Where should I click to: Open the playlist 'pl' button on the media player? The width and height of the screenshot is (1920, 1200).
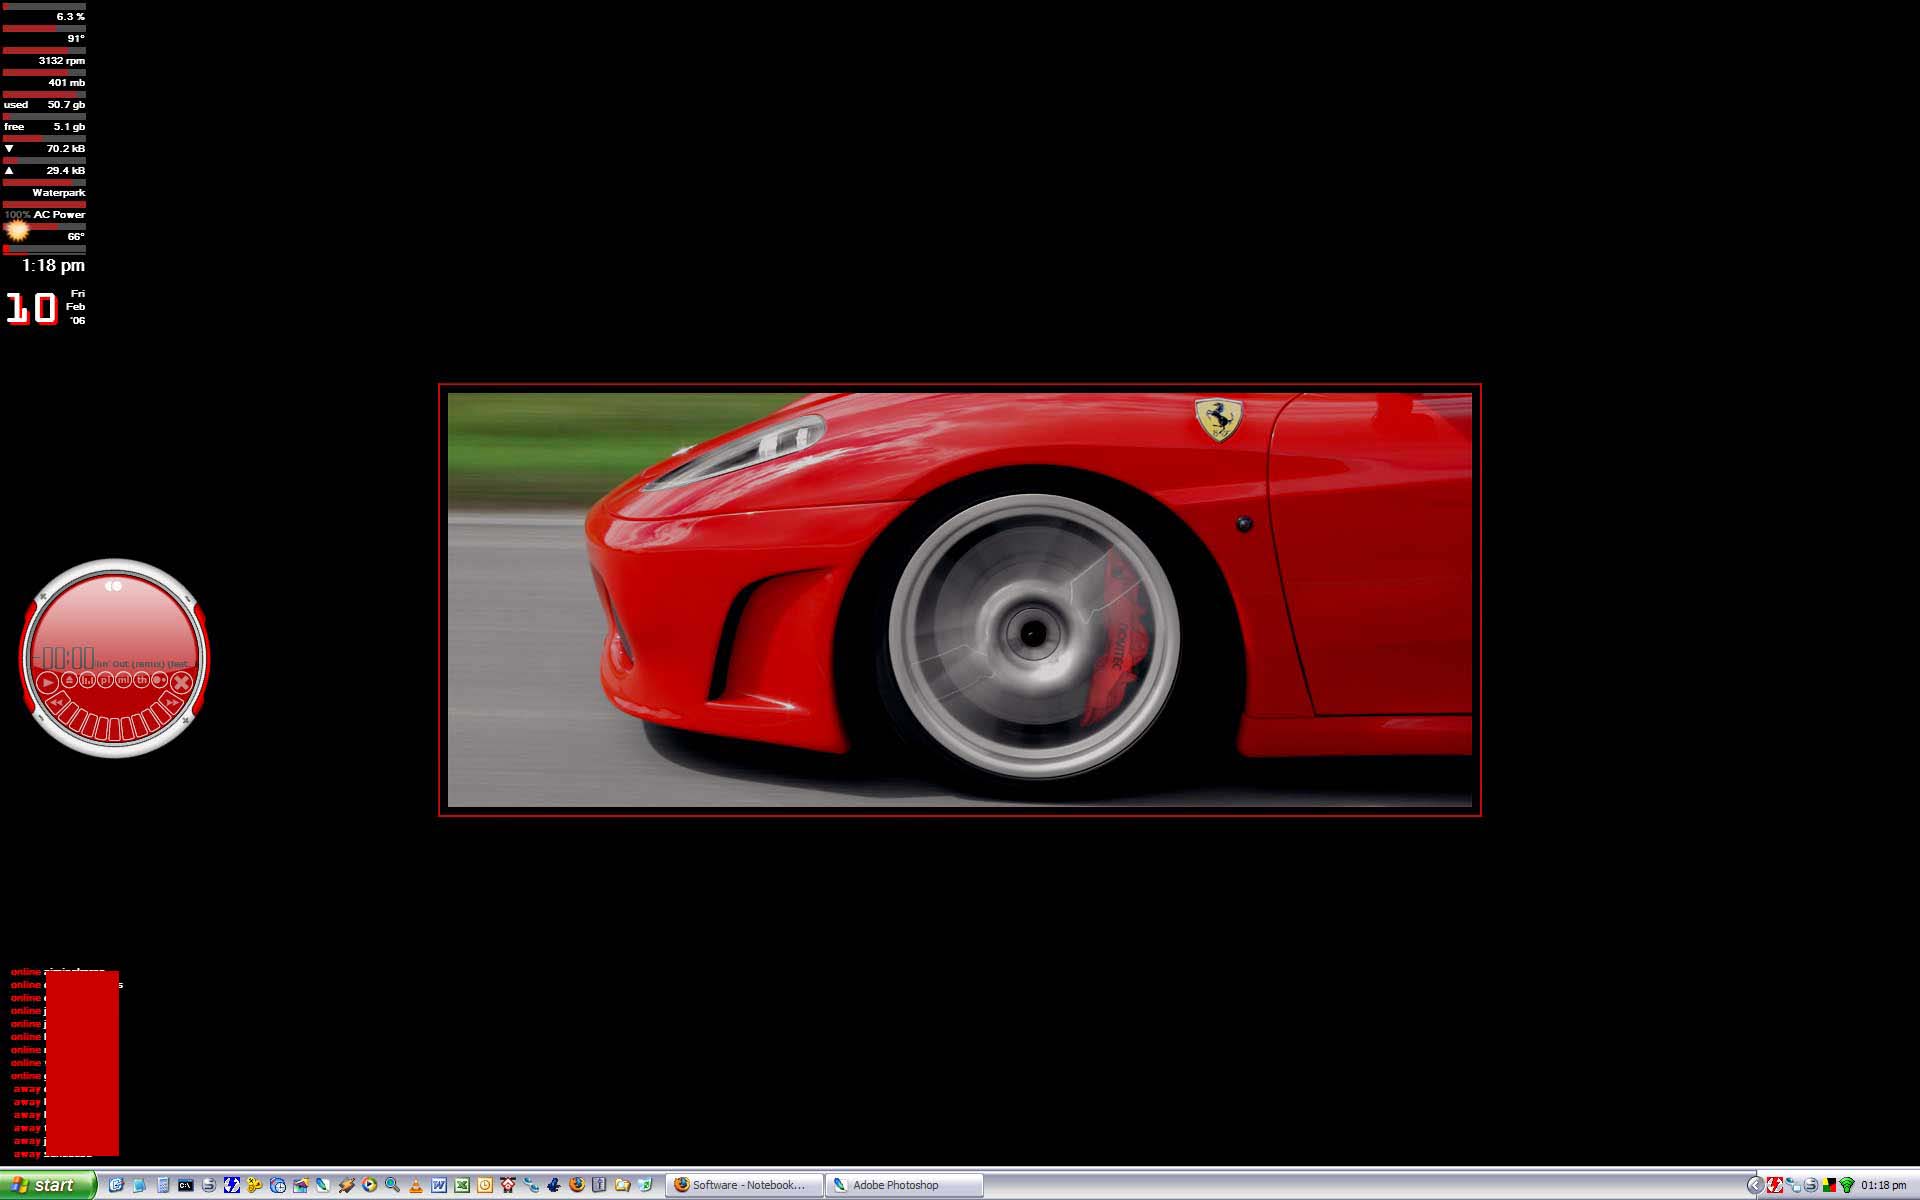pos(105,680)
